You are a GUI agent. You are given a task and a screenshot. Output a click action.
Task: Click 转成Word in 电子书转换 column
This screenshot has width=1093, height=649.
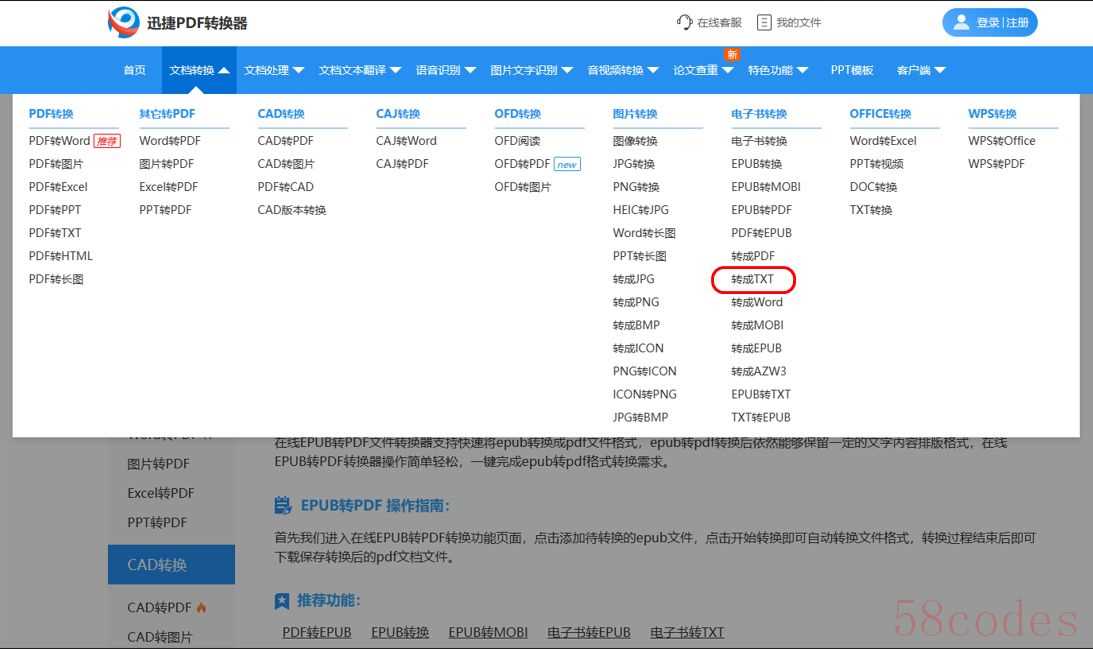click(x=756, y=302)
